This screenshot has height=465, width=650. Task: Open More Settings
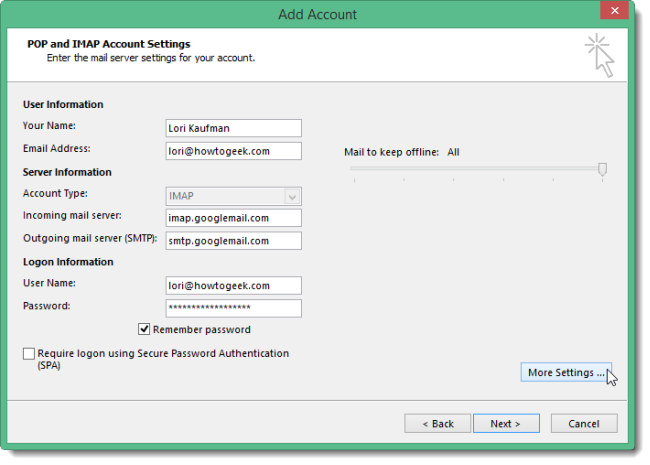point(566,373)
